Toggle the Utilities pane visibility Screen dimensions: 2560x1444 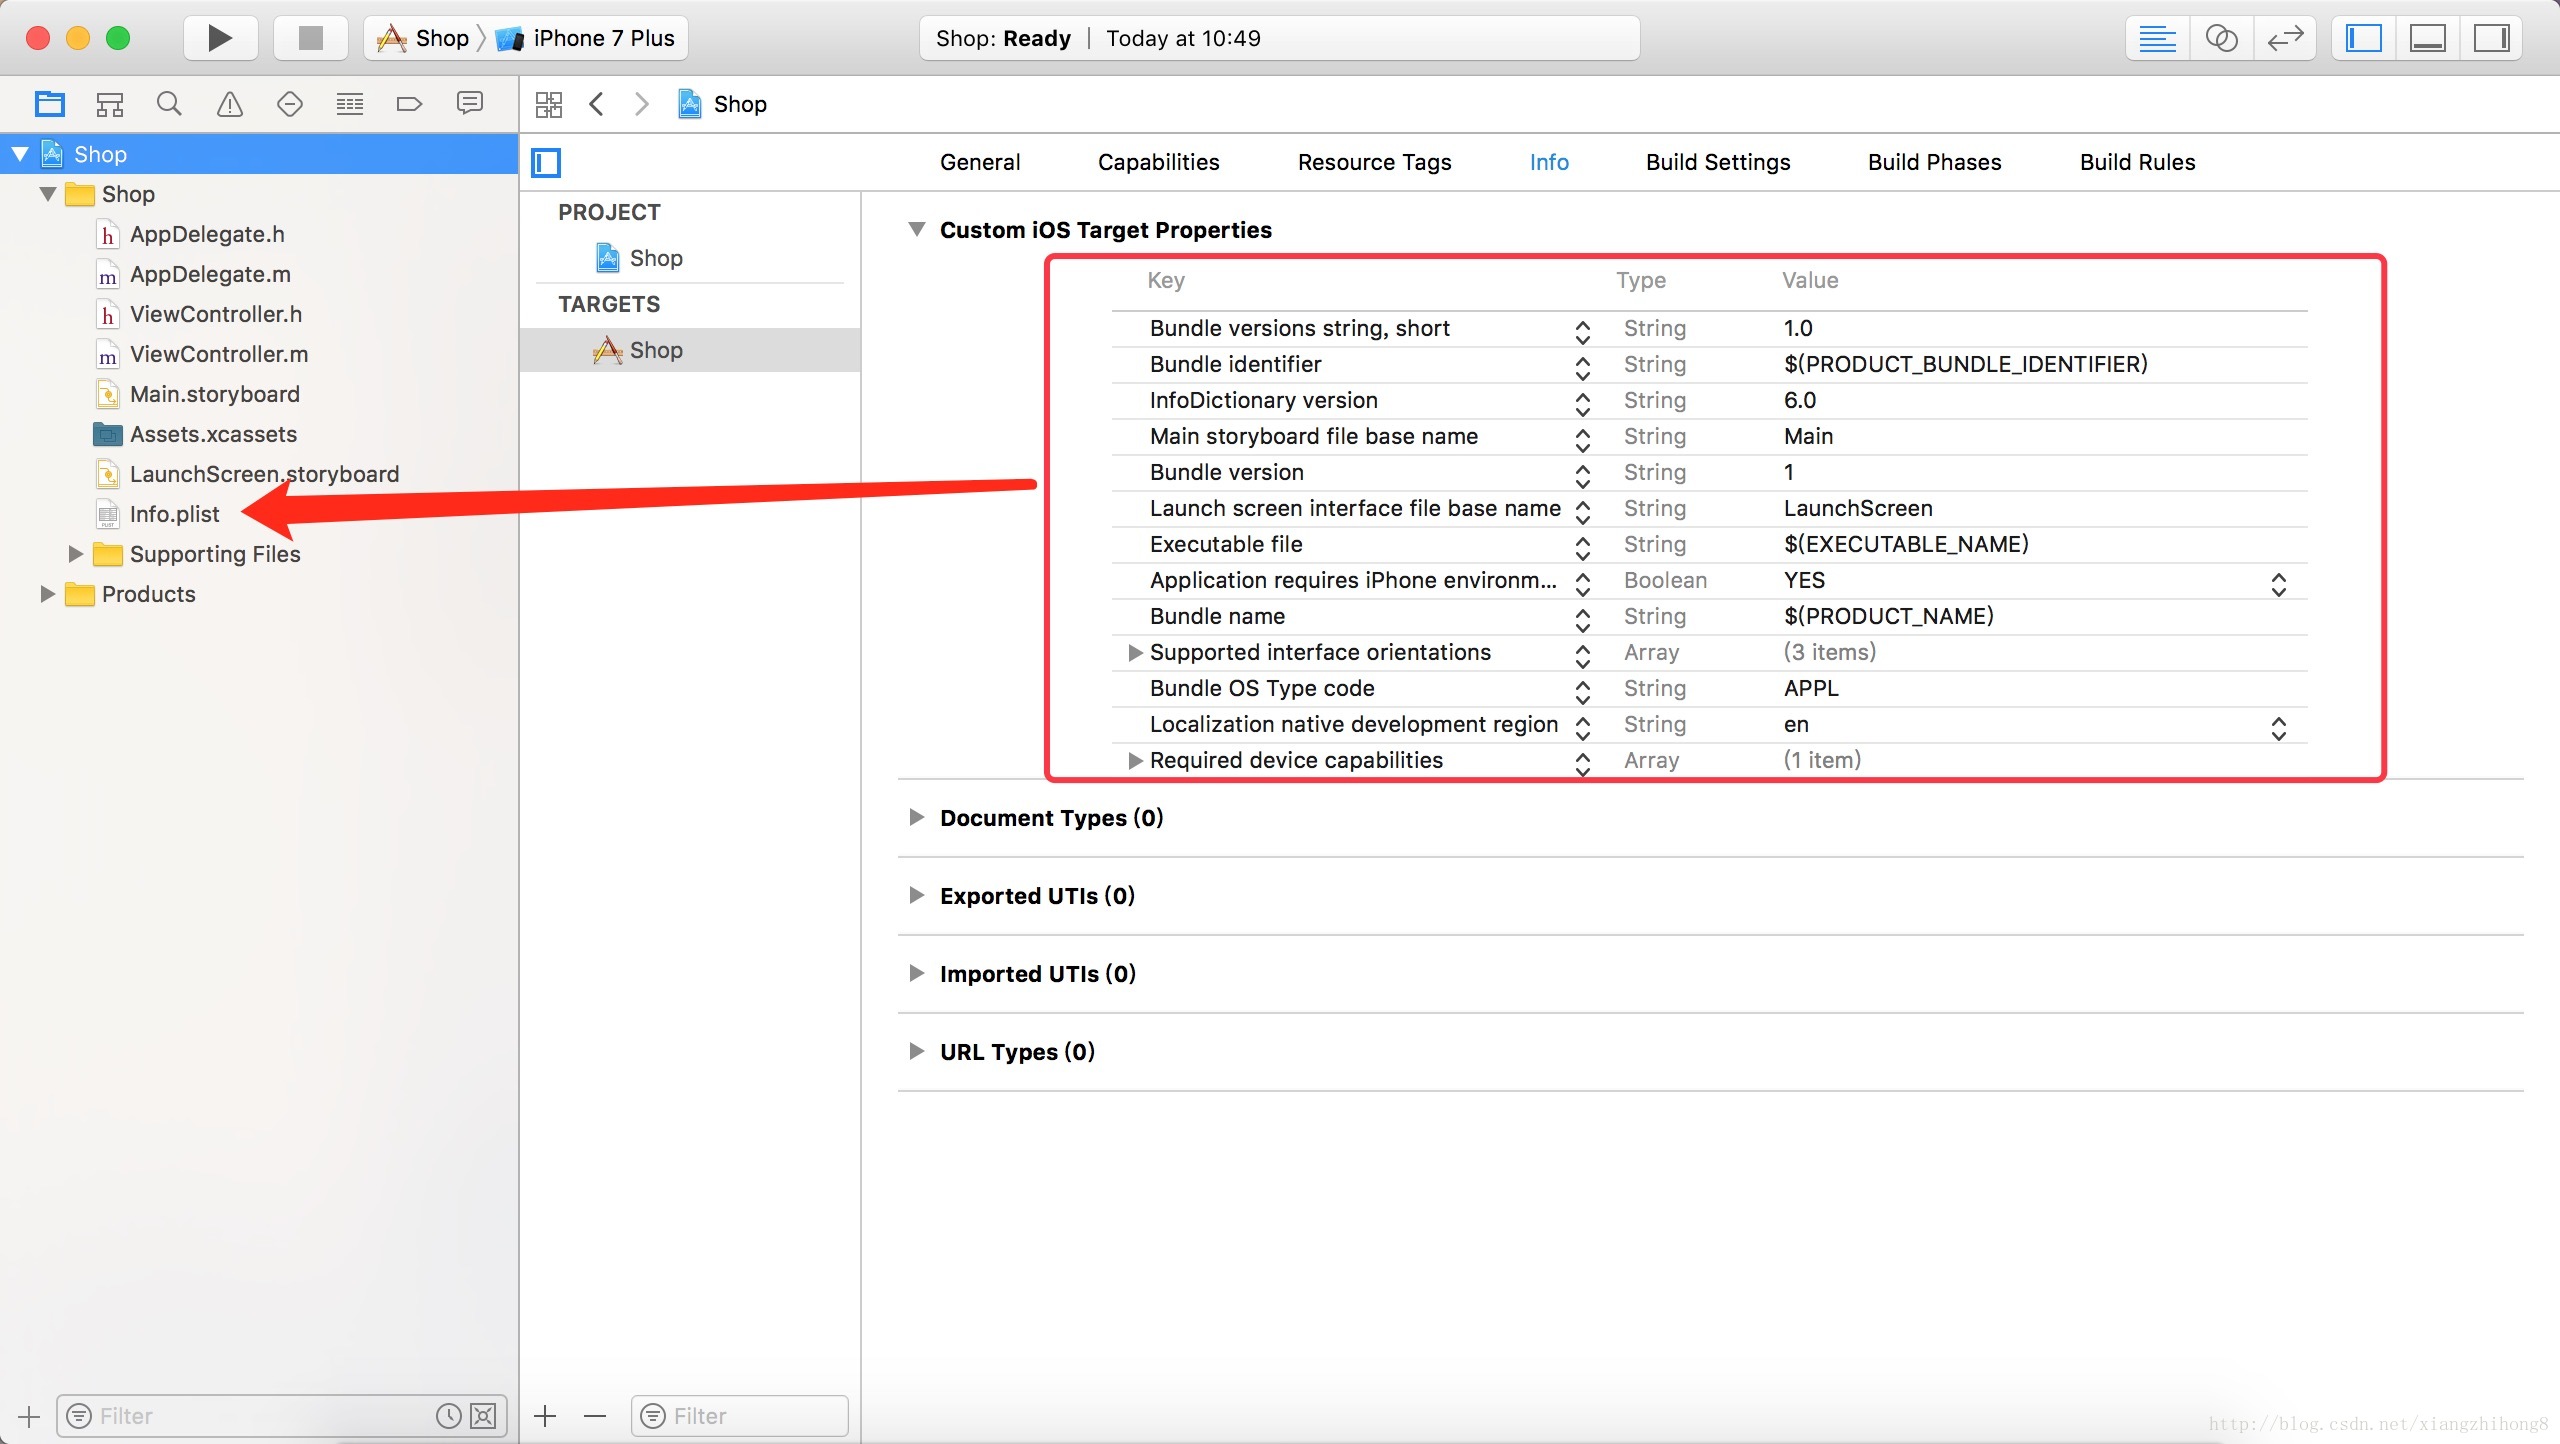tap(2491, 38)
